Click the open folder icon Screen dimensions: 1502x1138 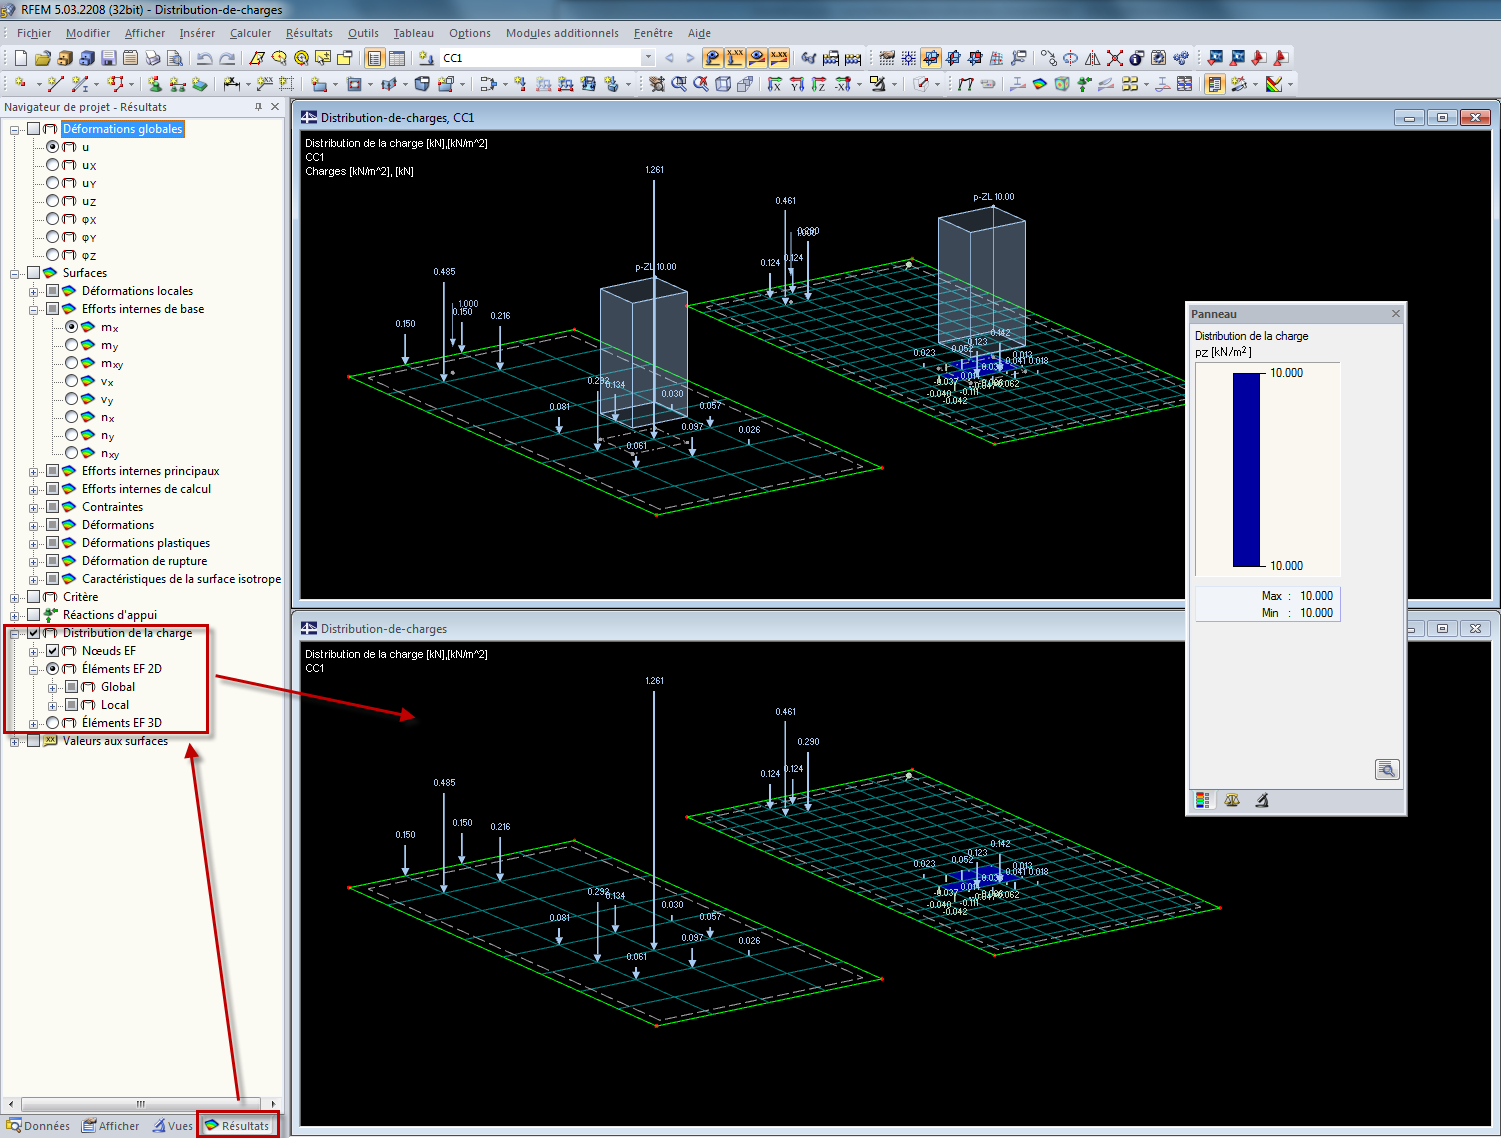pyautogui.click(x=42, y=58)
